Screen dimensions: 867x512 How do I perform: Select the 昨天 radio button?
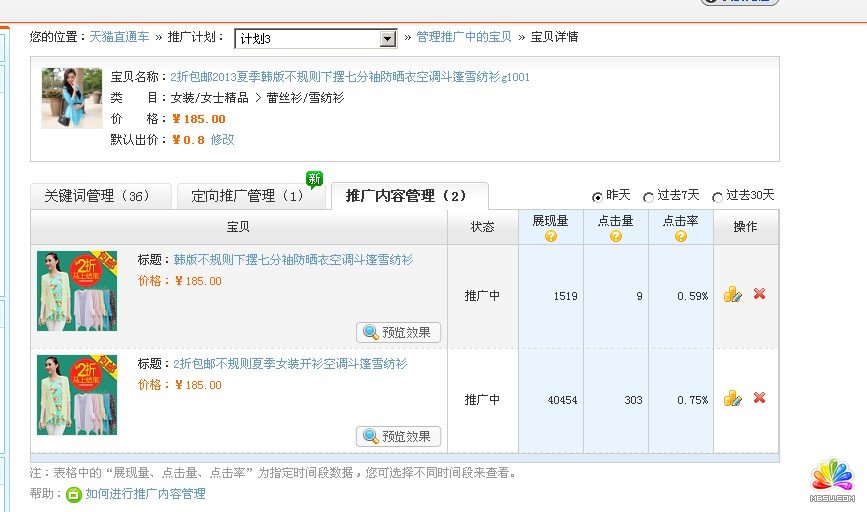coord(598,197)
